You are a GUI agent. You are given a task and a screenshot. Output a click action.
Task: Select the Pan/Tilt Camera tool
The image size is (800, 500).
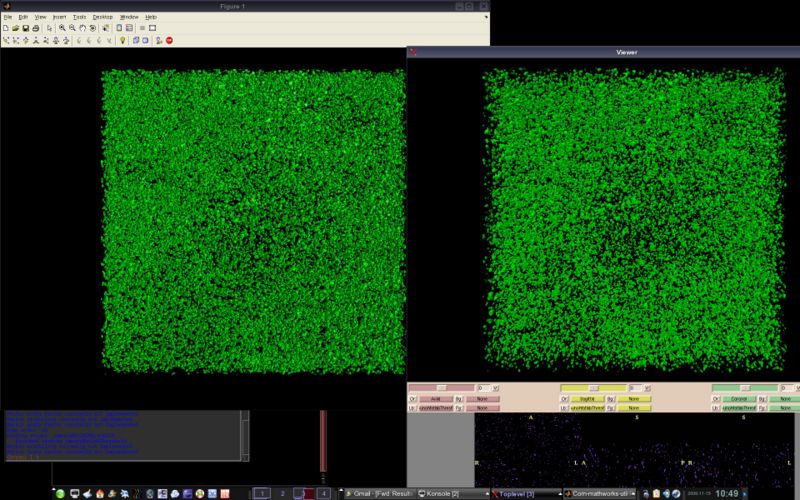(x=26, y=40)
